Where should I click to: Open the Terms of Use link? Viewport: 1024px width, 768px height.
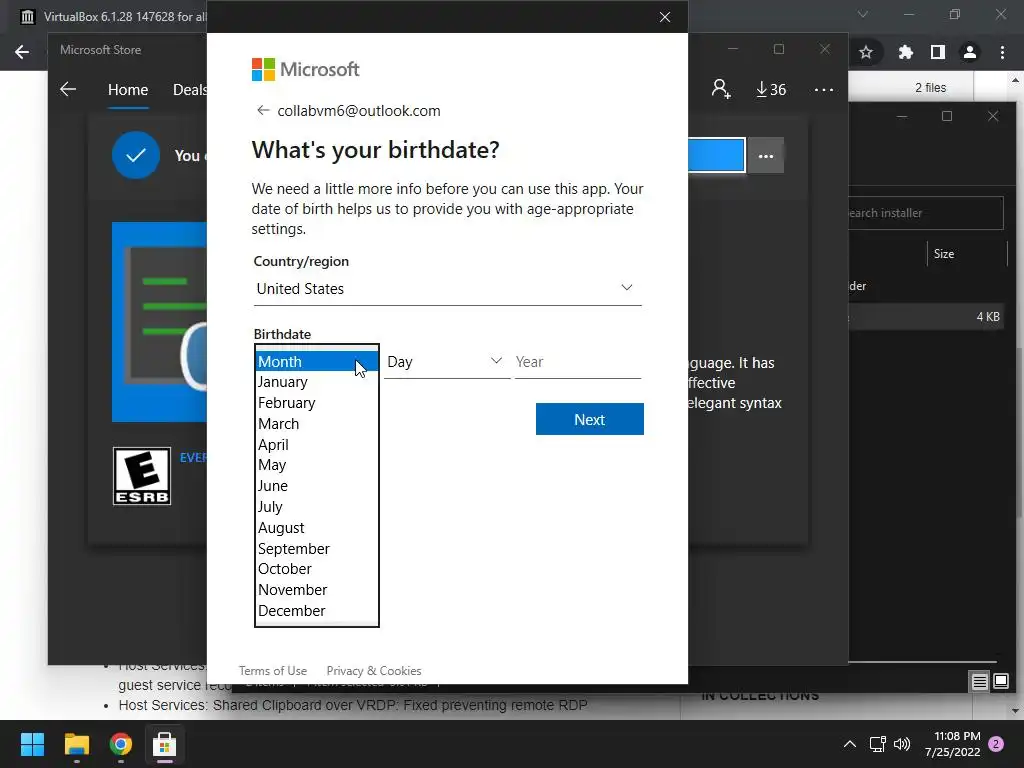(272, 671)
